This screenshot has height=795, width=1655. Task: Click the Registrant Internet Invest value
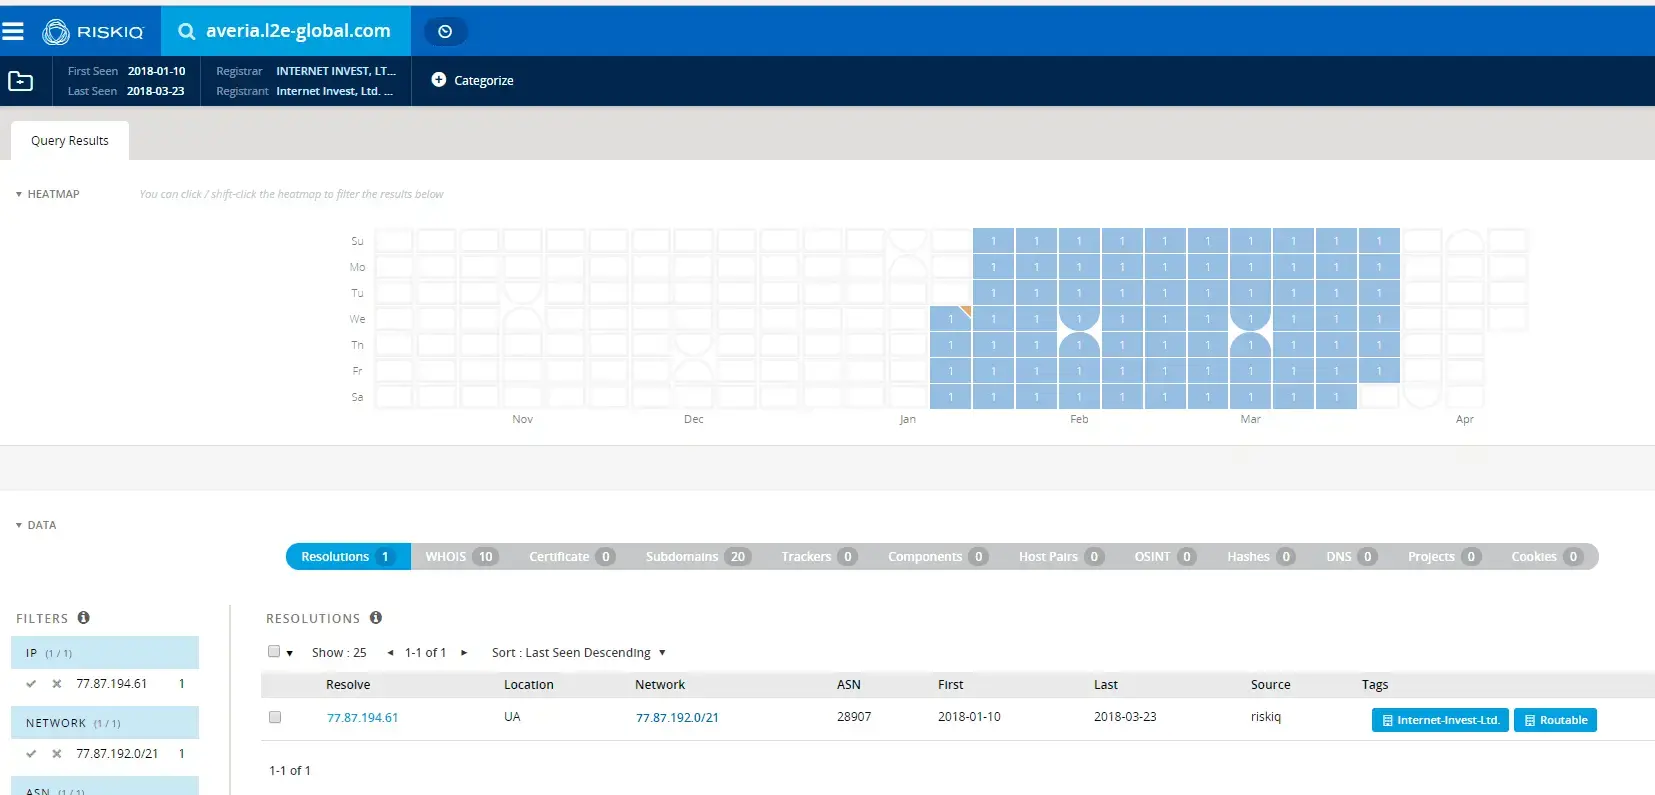click(x=334, y=91)
